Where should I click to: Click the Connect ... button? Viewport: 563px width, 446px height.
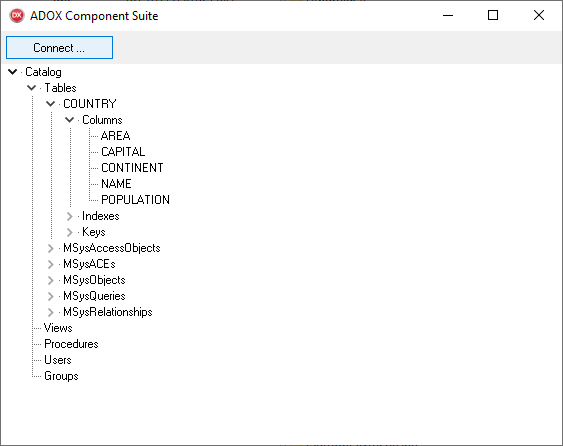[59, 47]
